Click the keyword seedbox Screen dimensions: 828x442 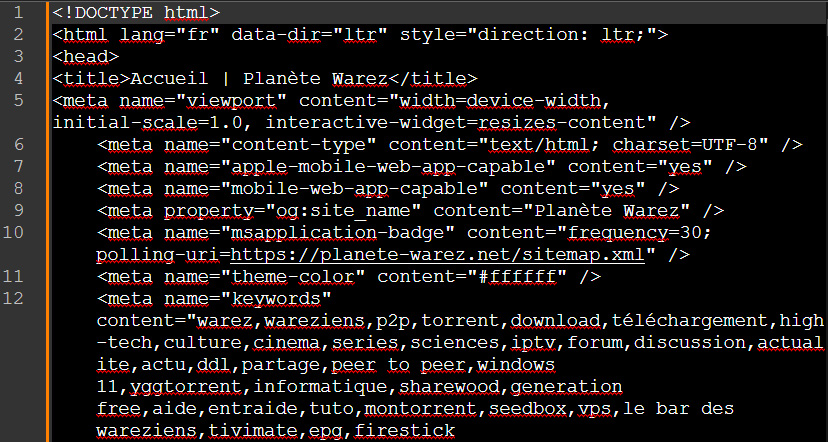point(528,409)
